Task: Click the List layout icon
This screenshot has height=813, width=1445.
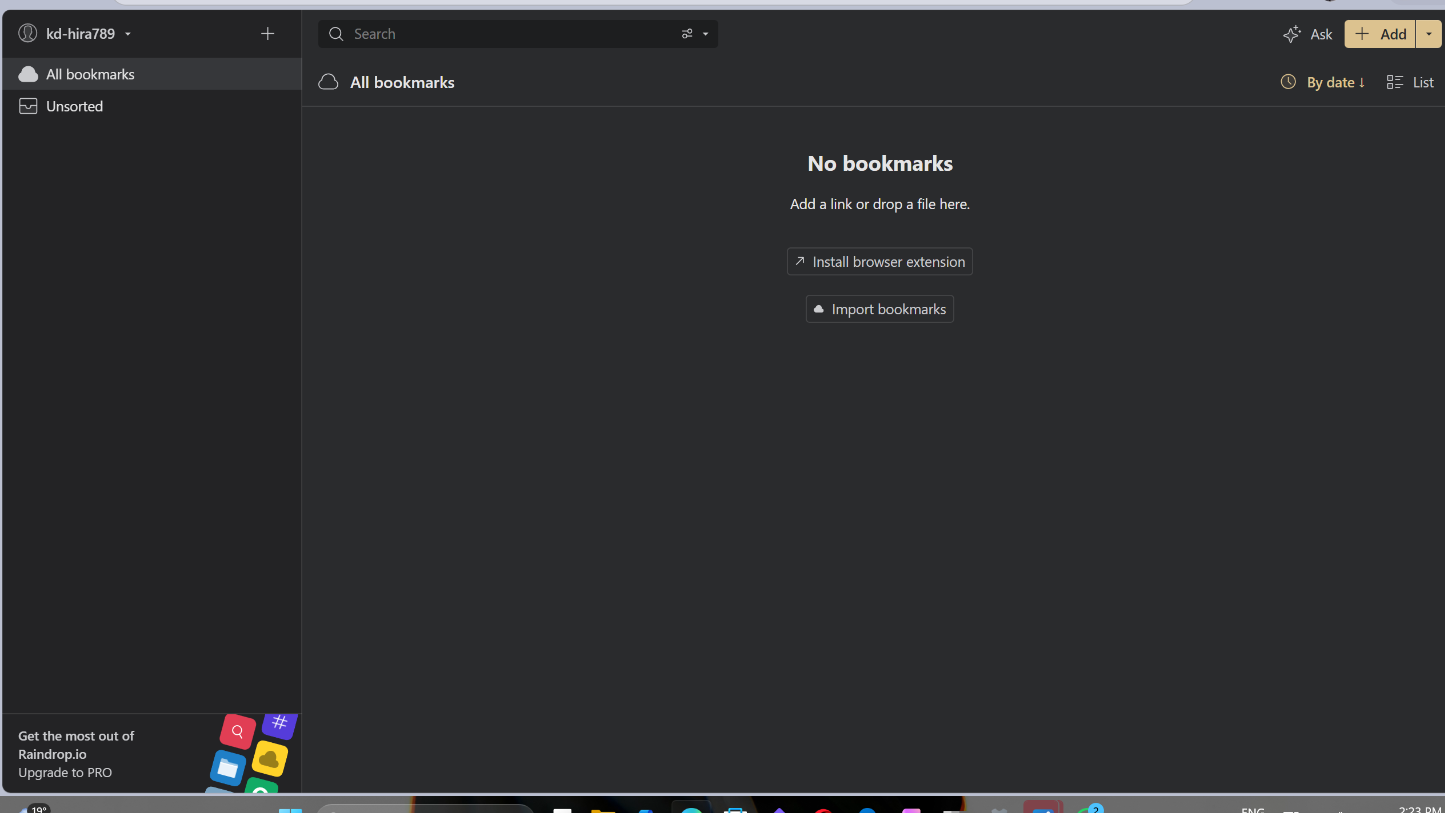Action: (x=1394, y=82)
